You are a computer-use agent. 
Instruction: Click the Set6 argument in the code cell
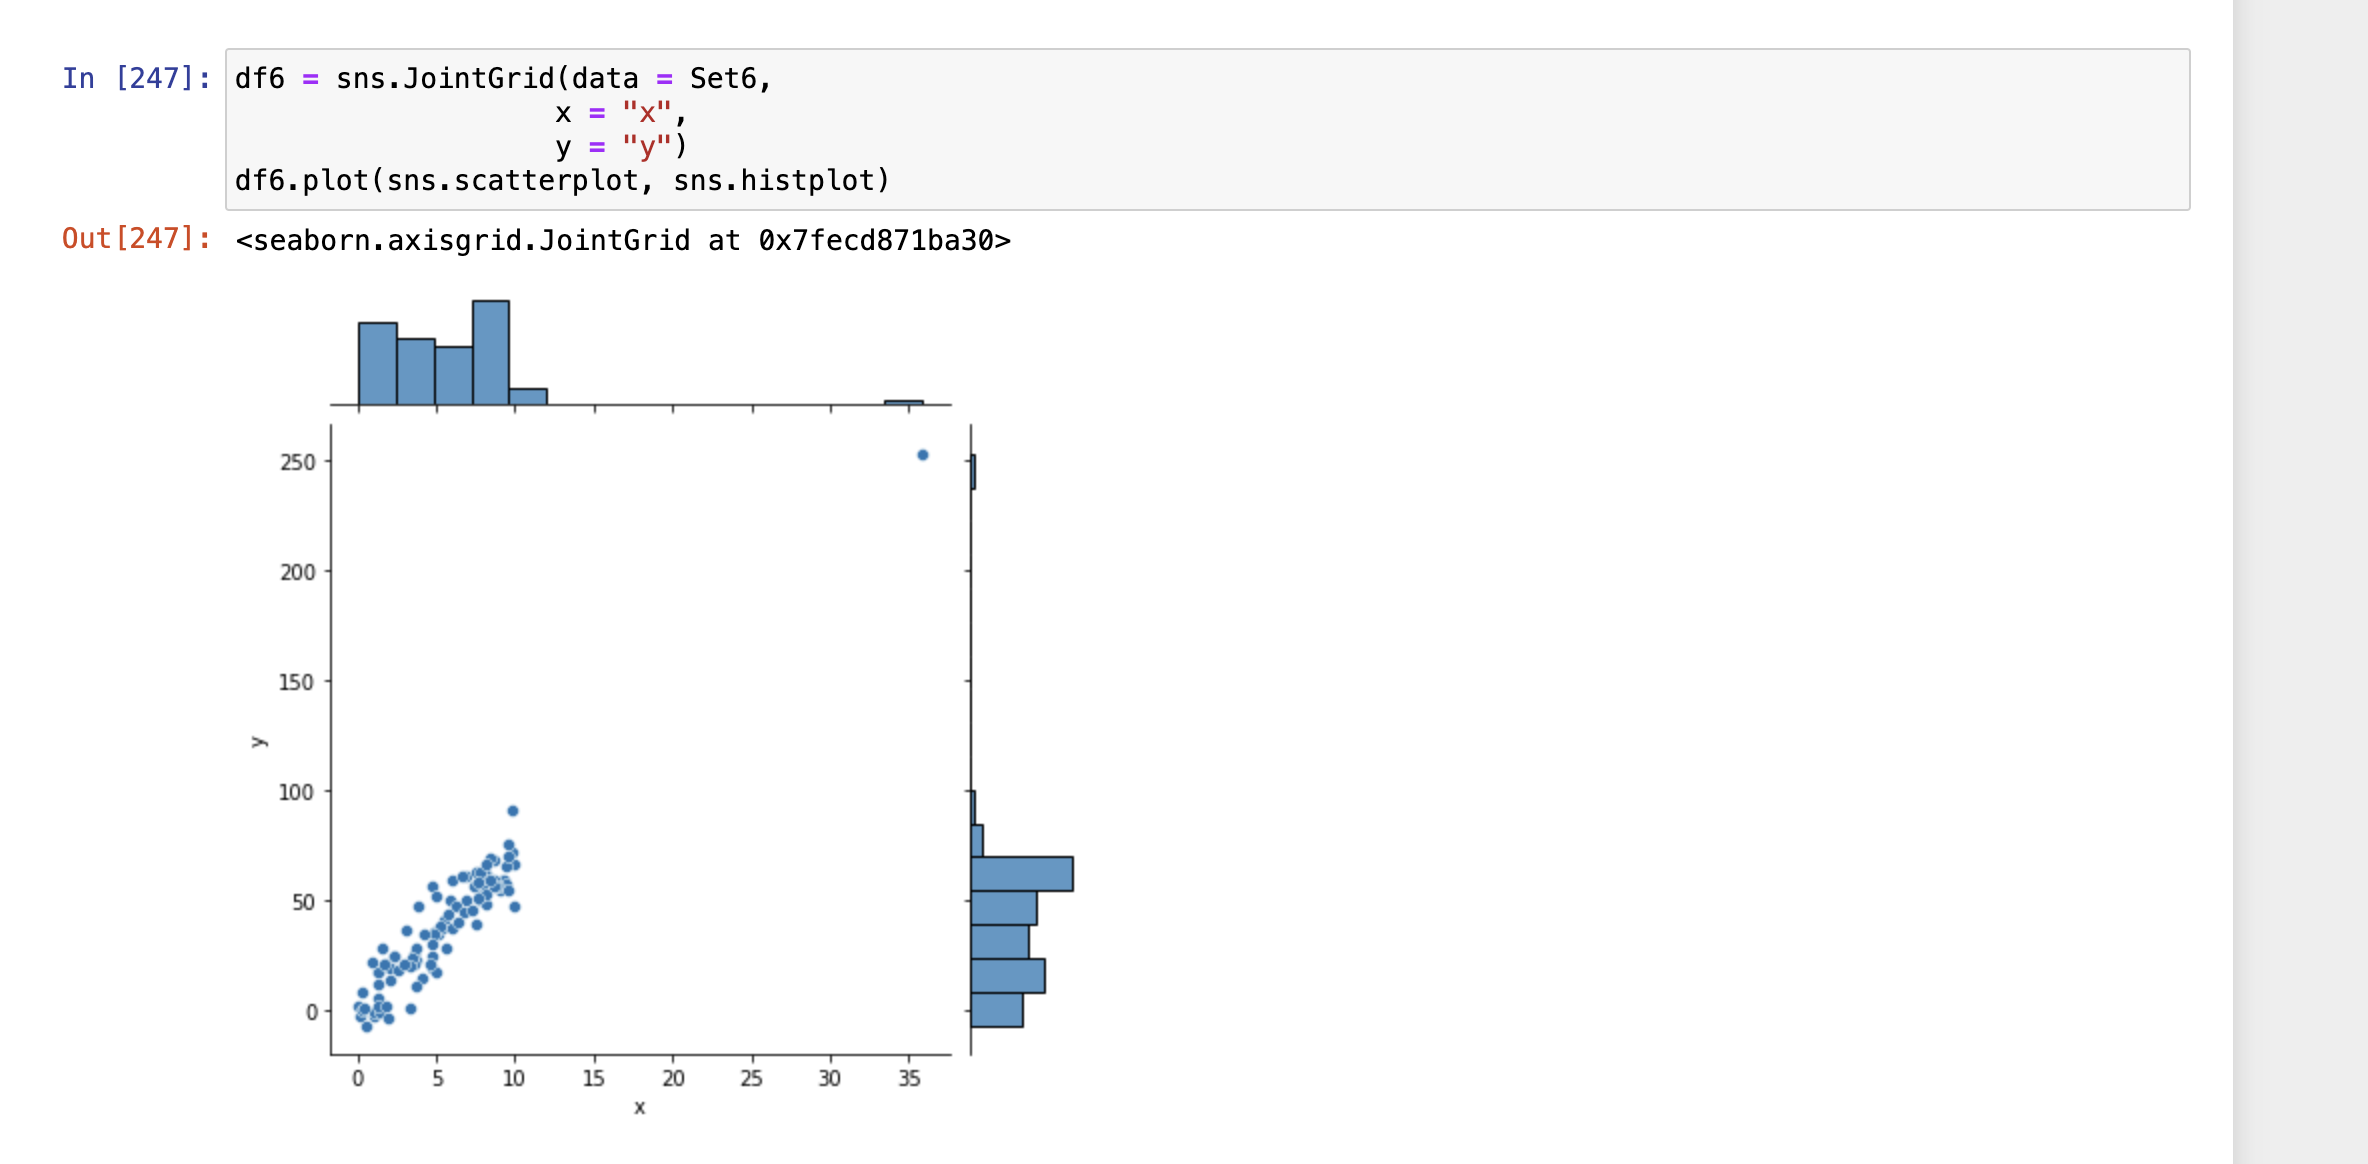pyautogui.click(x=728, y=78)
